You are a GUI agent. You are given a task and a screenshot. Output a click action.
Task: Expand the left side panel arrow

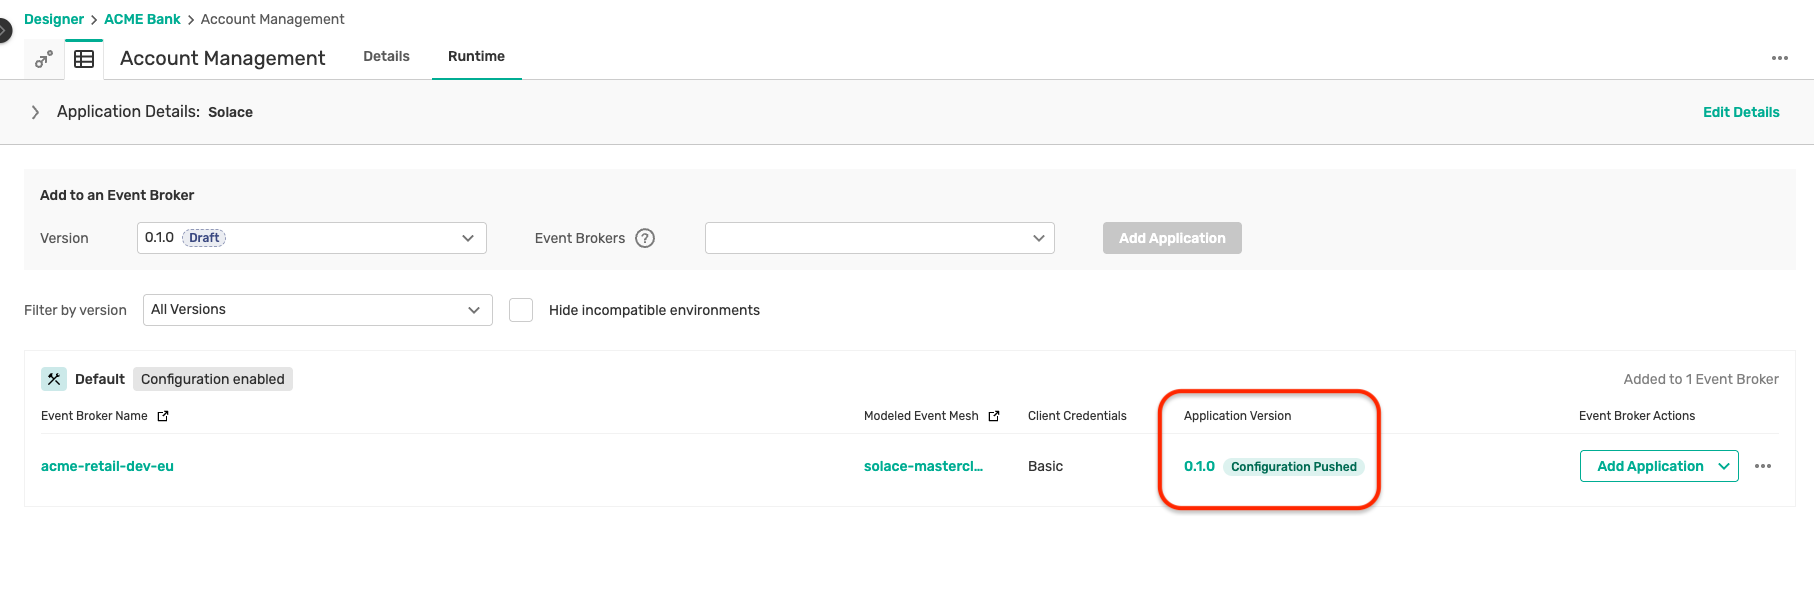[x=4, y=30]
